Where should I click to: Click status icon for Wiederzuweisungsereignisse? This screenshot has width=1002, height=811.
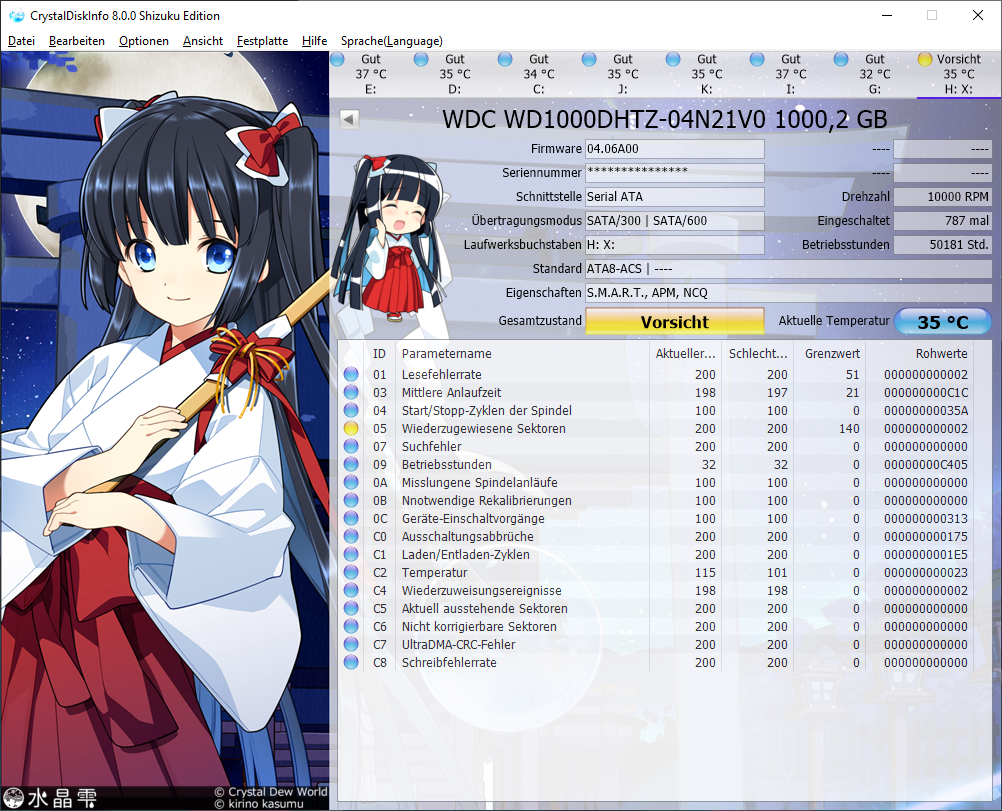tap(351, 591)
